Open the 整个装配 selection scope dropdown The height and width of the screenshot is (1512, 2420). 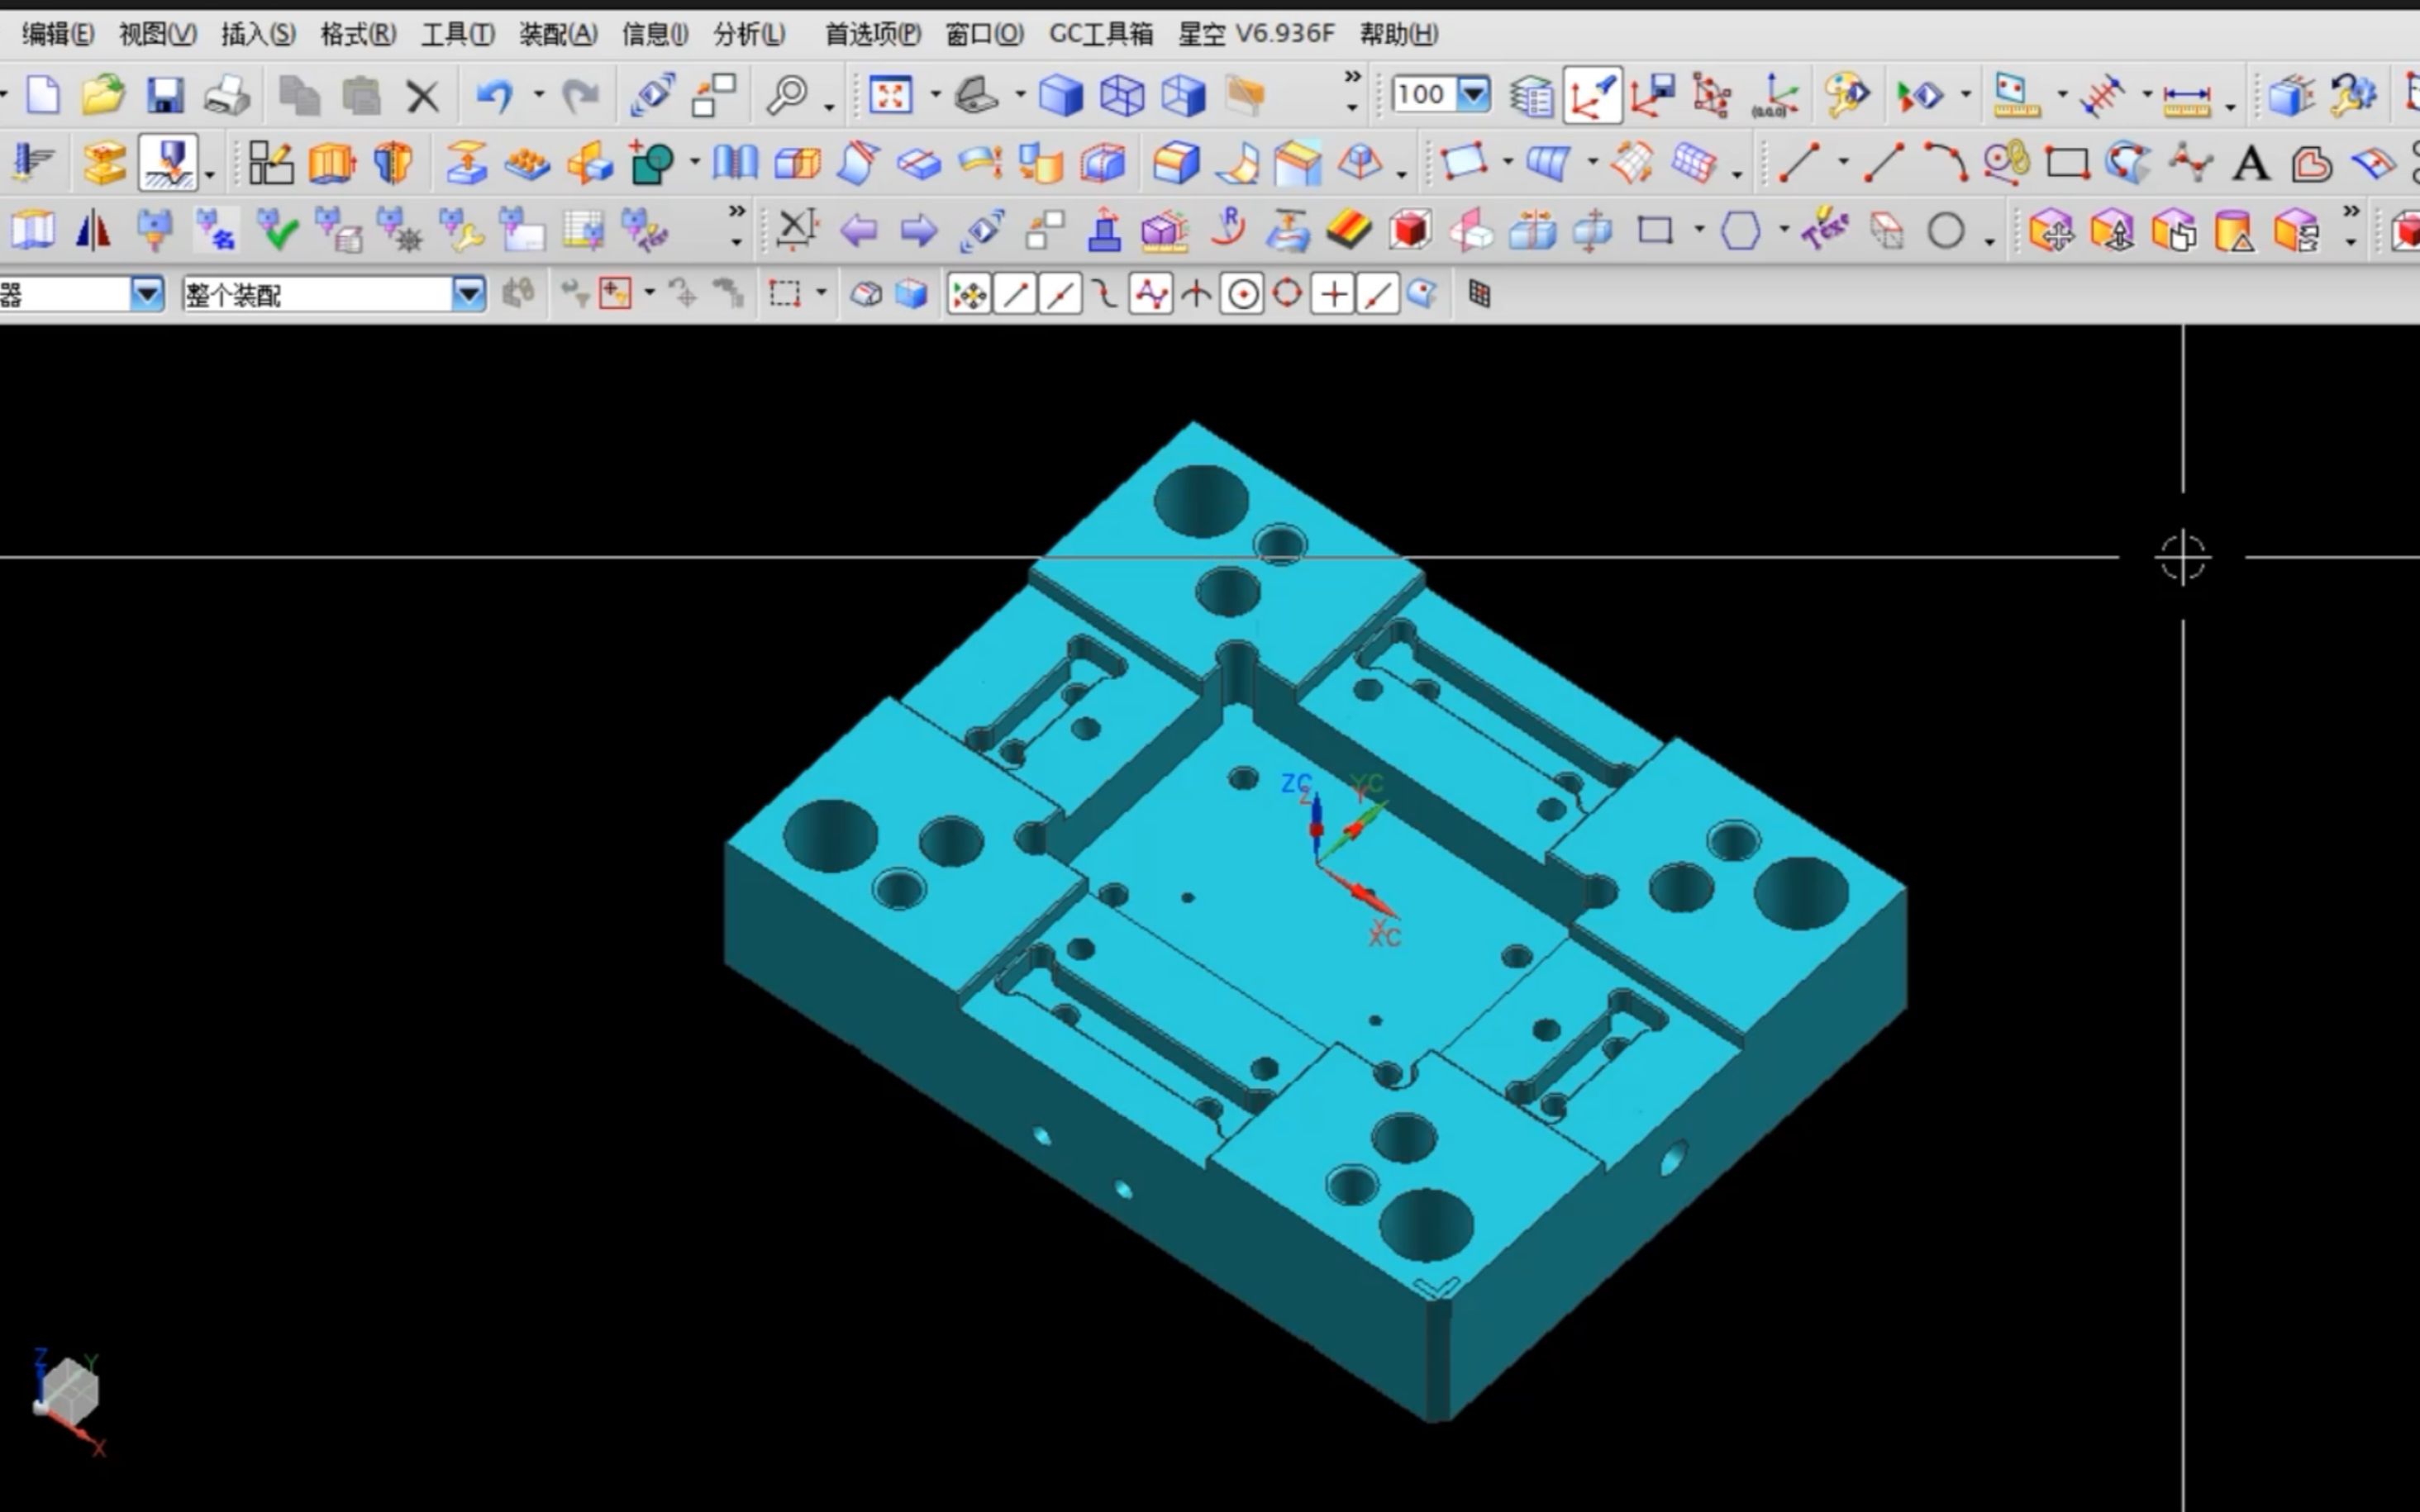coord(468,294)
